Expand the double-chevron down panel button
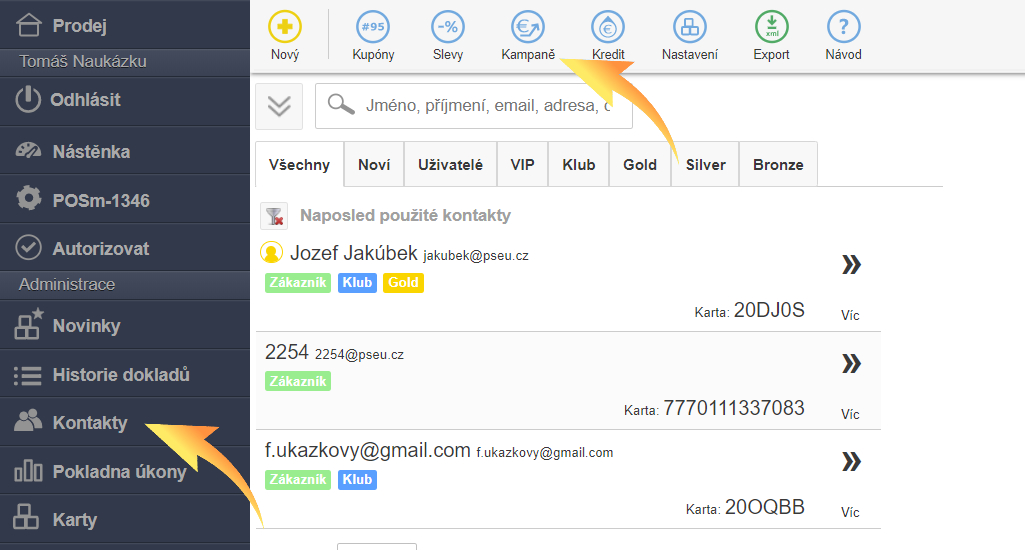The height and width of the screenshot is (550, 1025). pos(279,106)
